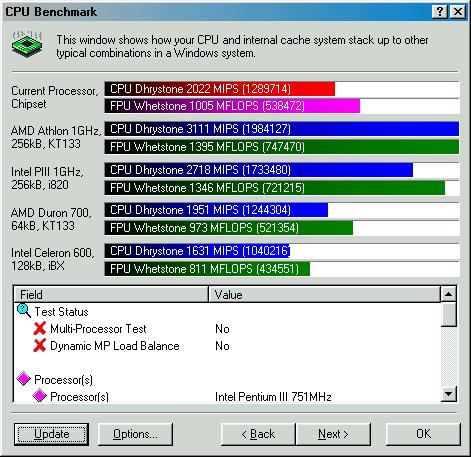Click the red X beside Dynamic MP Load Balance
Viewport: 471px width, 457px height.
tap(40, 345)
